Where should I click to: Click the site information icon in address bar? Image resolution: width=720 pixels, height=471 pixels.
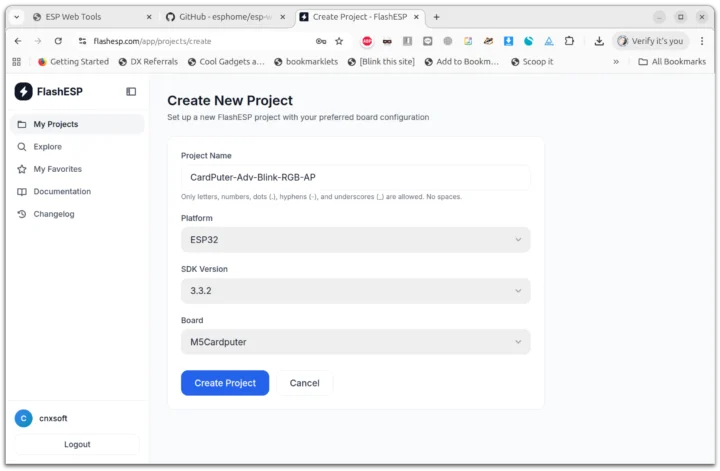pos(83,41)
